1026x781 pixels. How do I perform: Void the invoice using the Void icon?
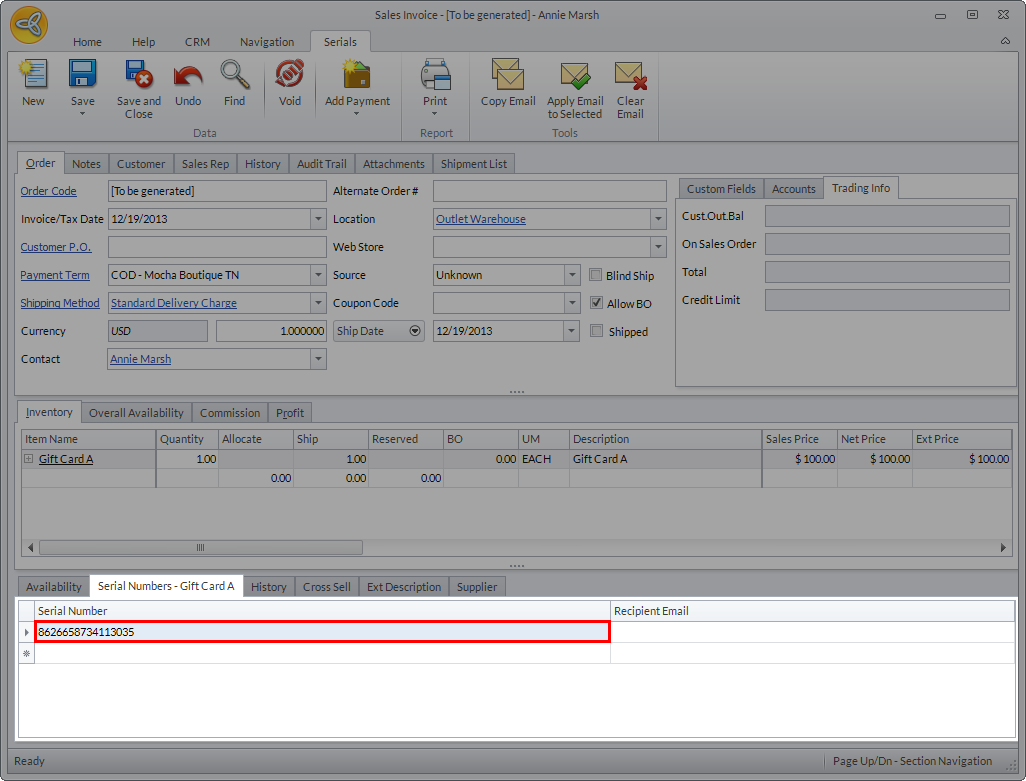click(289, 77)
